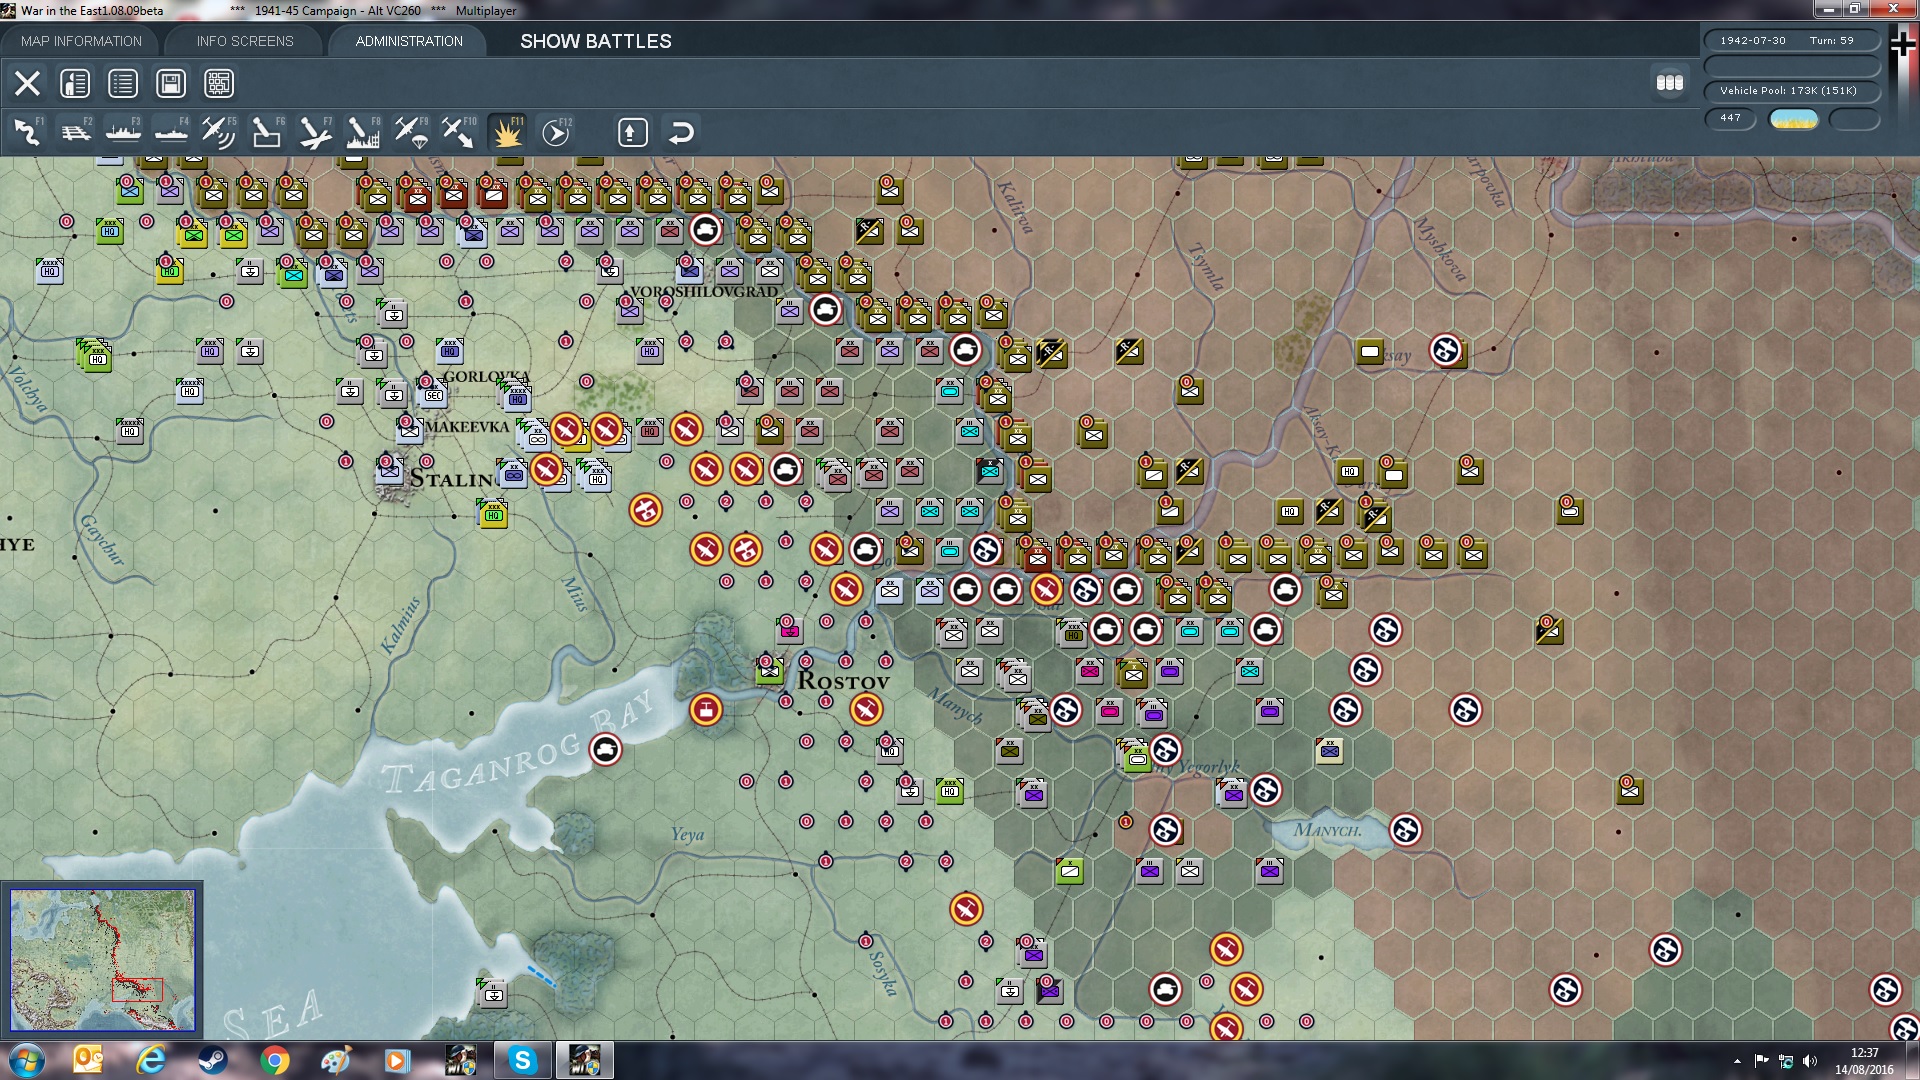1920x1080 pixels.
Task: Switch to rail movement mode F2
Action: (75, 131)
